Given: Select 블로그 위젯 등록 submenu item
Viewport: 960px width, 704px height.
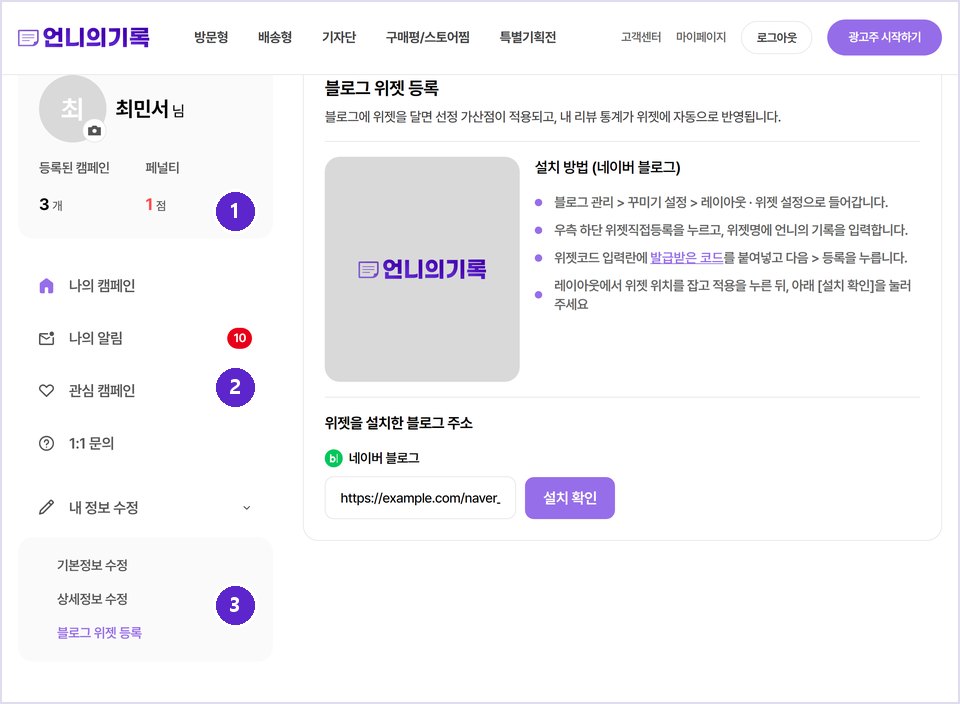Looking at the screenshot, I should (x=99, y=632).
